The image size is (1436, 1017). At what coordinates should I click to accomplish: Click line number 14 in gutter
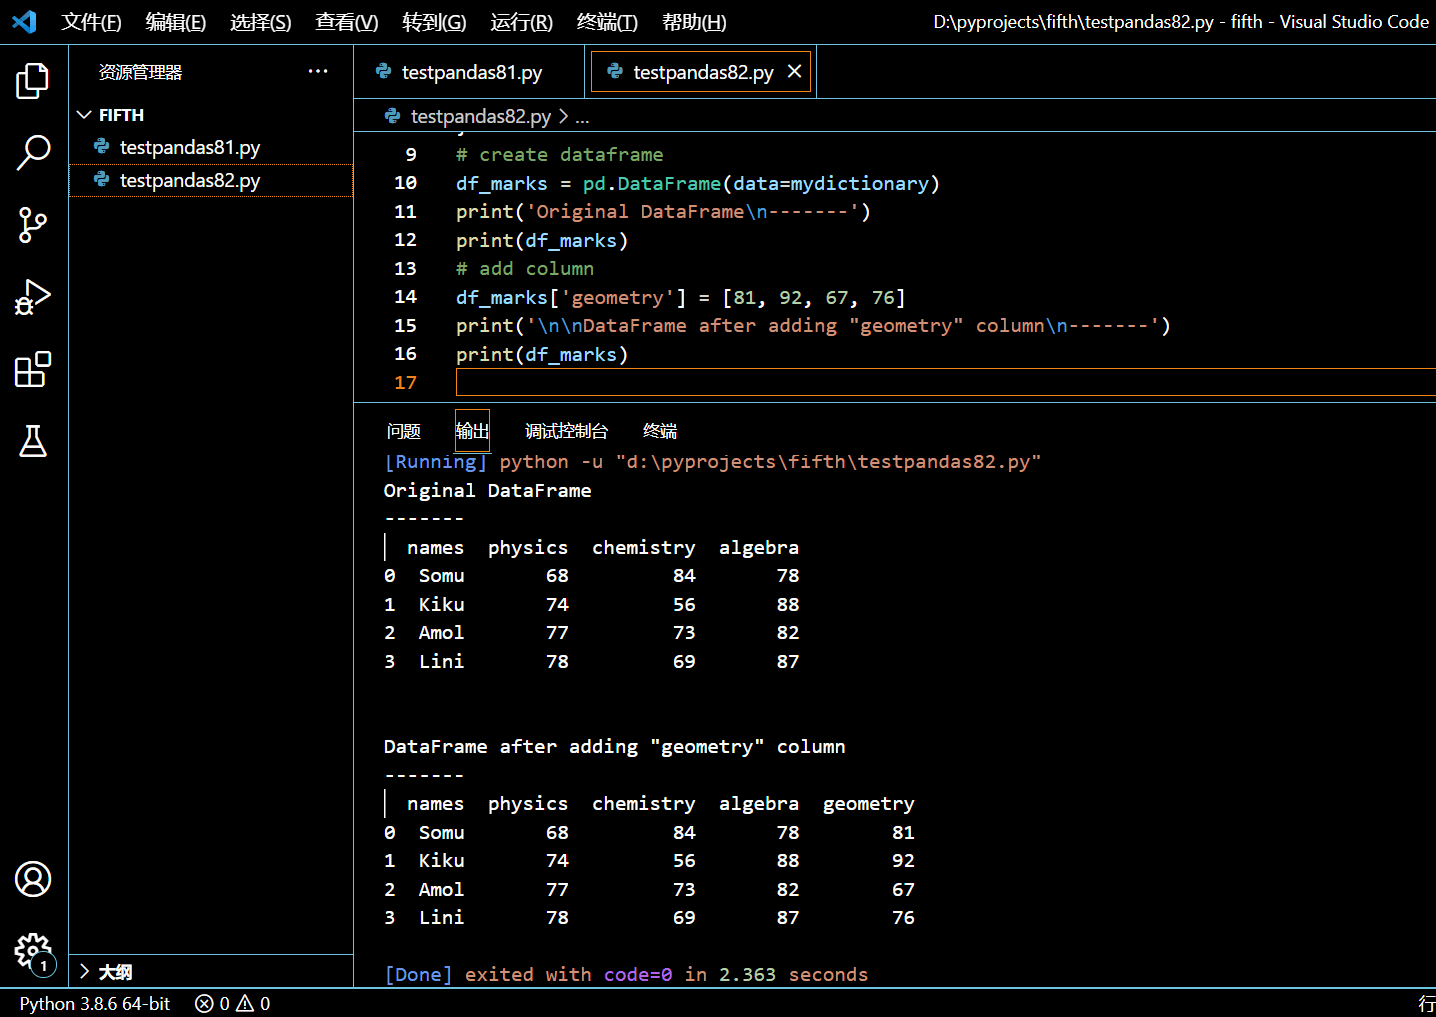click(x=405, y=297)
